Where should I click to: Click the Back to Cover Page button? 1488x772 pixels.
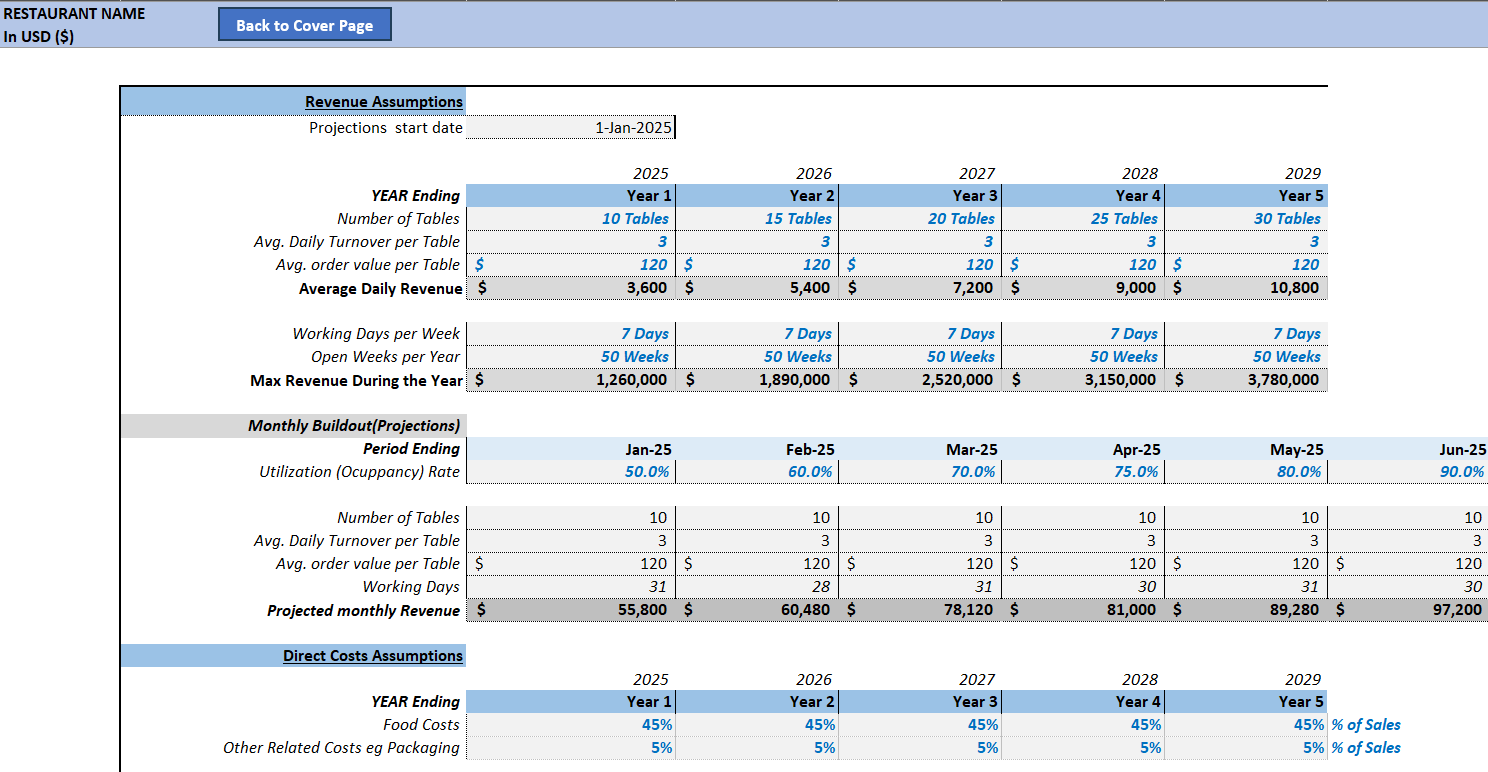[x=304, y=23]
